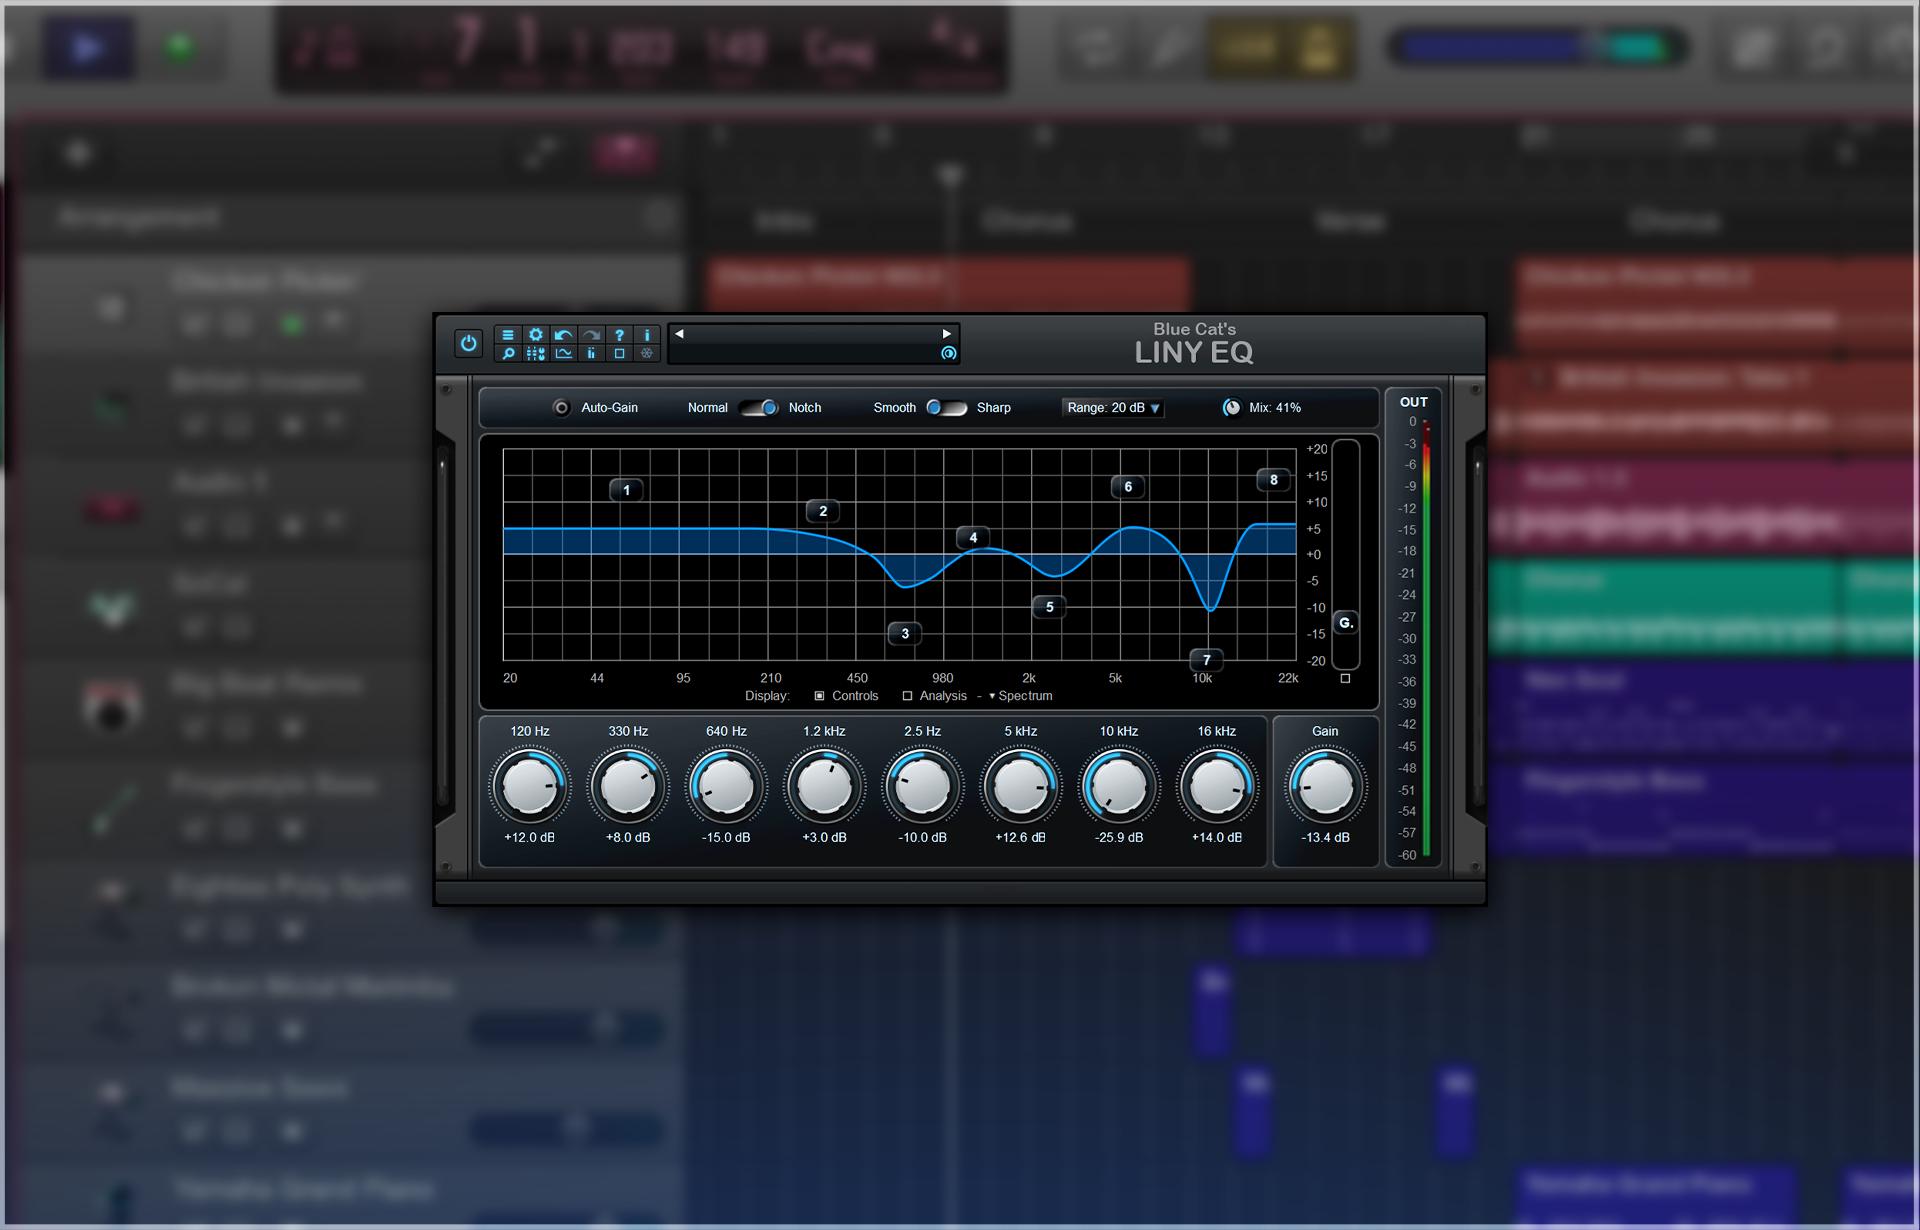Image resolution: width=1920 pixels, height=1230 pixels.
Task: Click the 2.5 Hz band knob
Action: tap(922, 786)
